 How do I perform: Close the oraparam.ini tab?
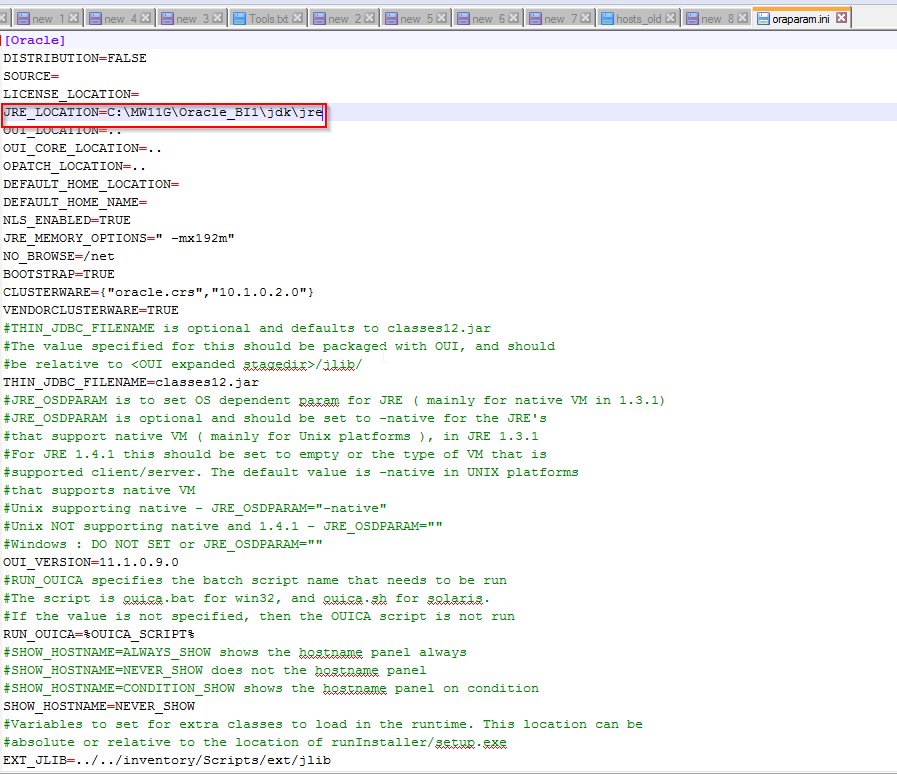(842, 18)
